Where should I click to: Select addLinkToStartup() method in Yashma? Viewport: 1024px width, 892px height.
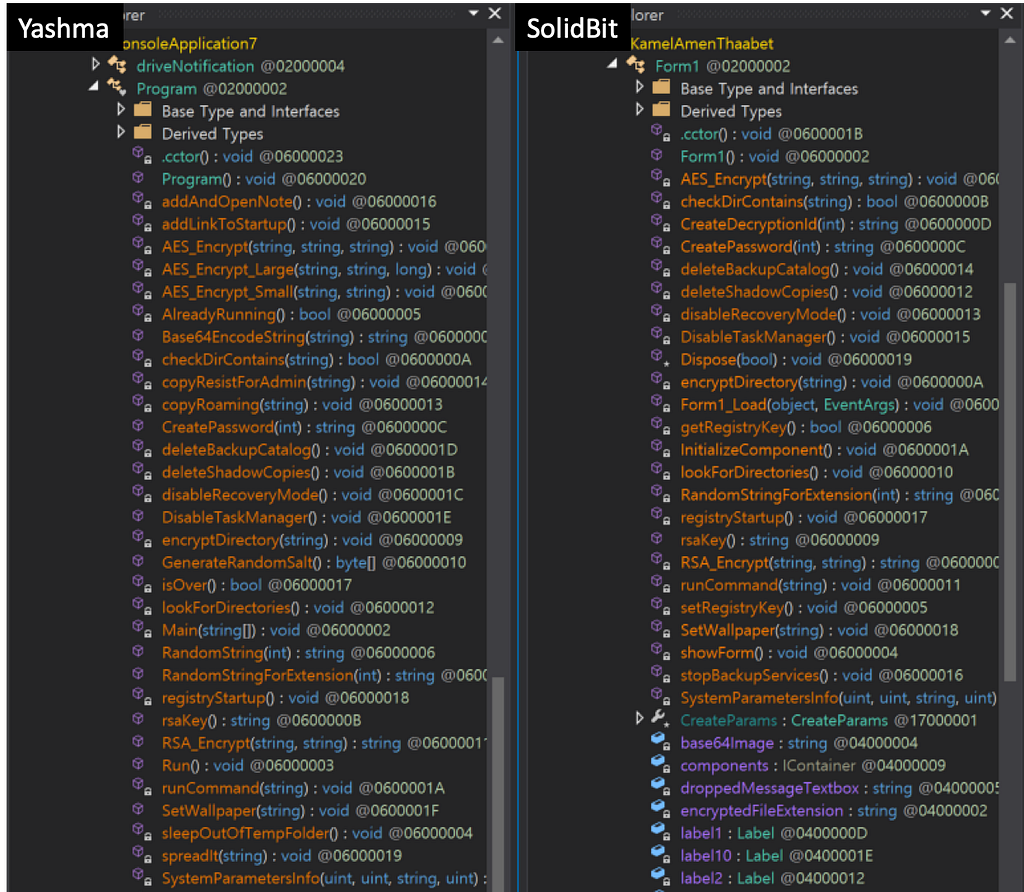[x=296, y=224]
